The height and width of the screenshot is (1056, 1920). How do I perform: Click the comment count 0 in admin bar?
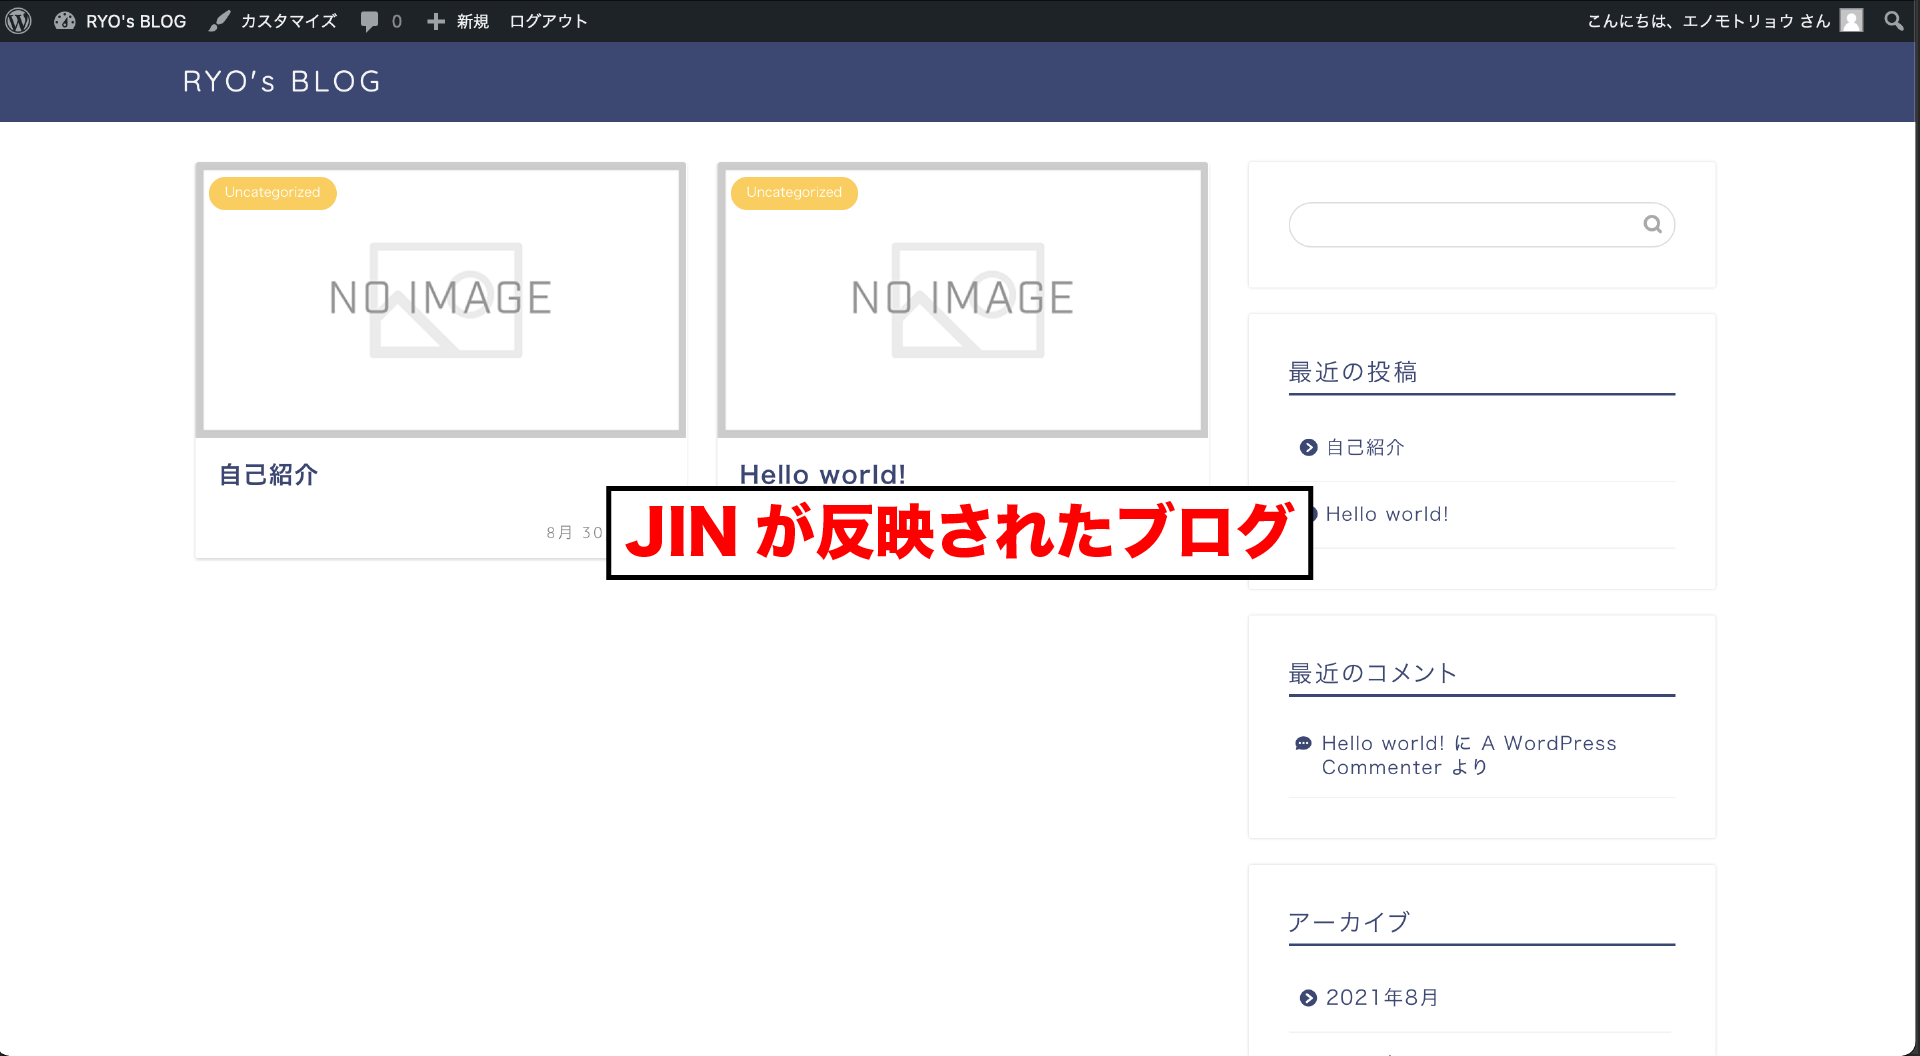(397, 21)
